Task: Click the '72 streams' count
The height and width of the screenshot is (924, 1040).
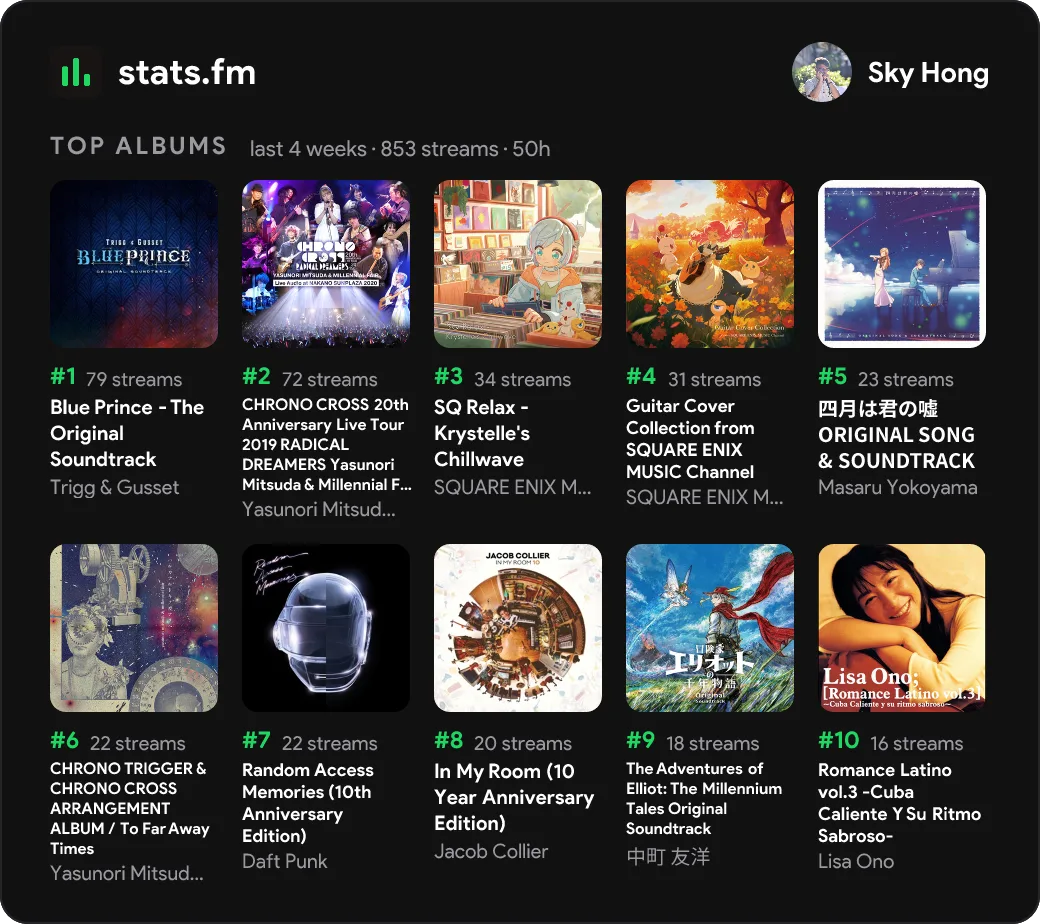Action: (330, 379)
